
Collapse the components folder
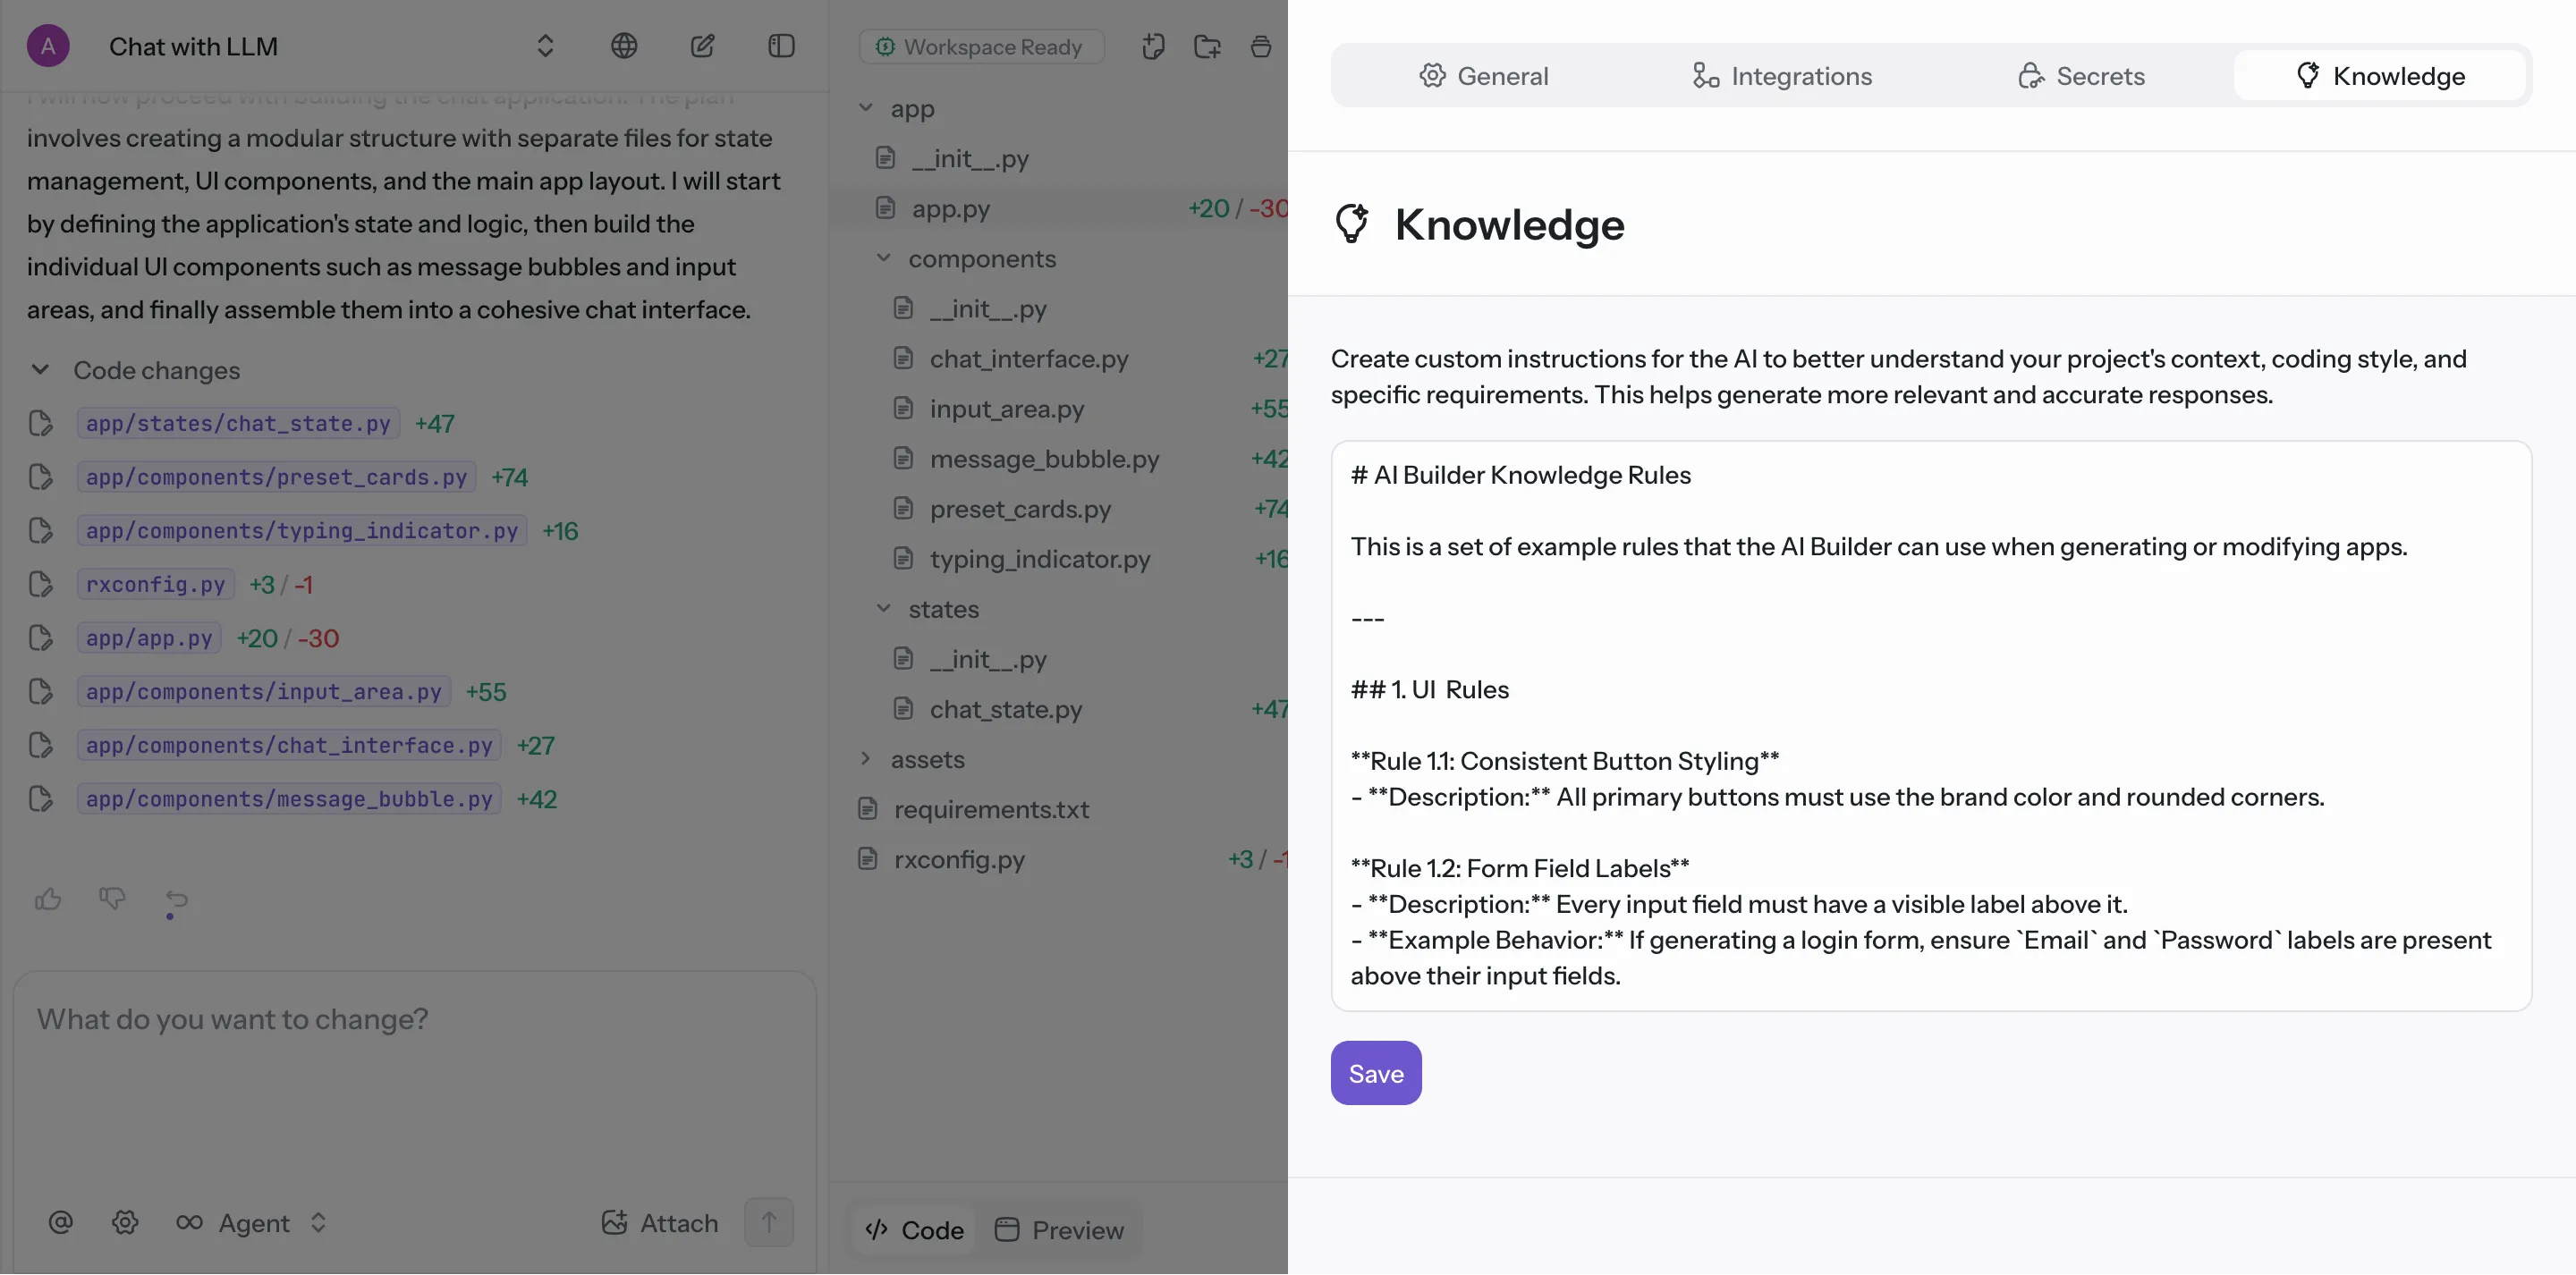coord(883,258)
